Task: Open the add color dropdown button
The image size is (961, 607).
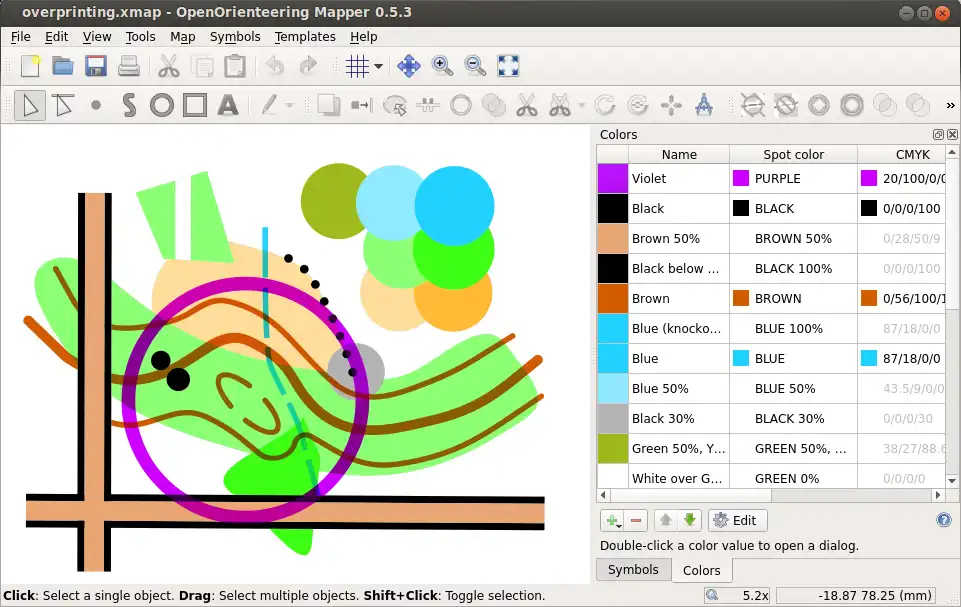Action: [x=611, y=520]
